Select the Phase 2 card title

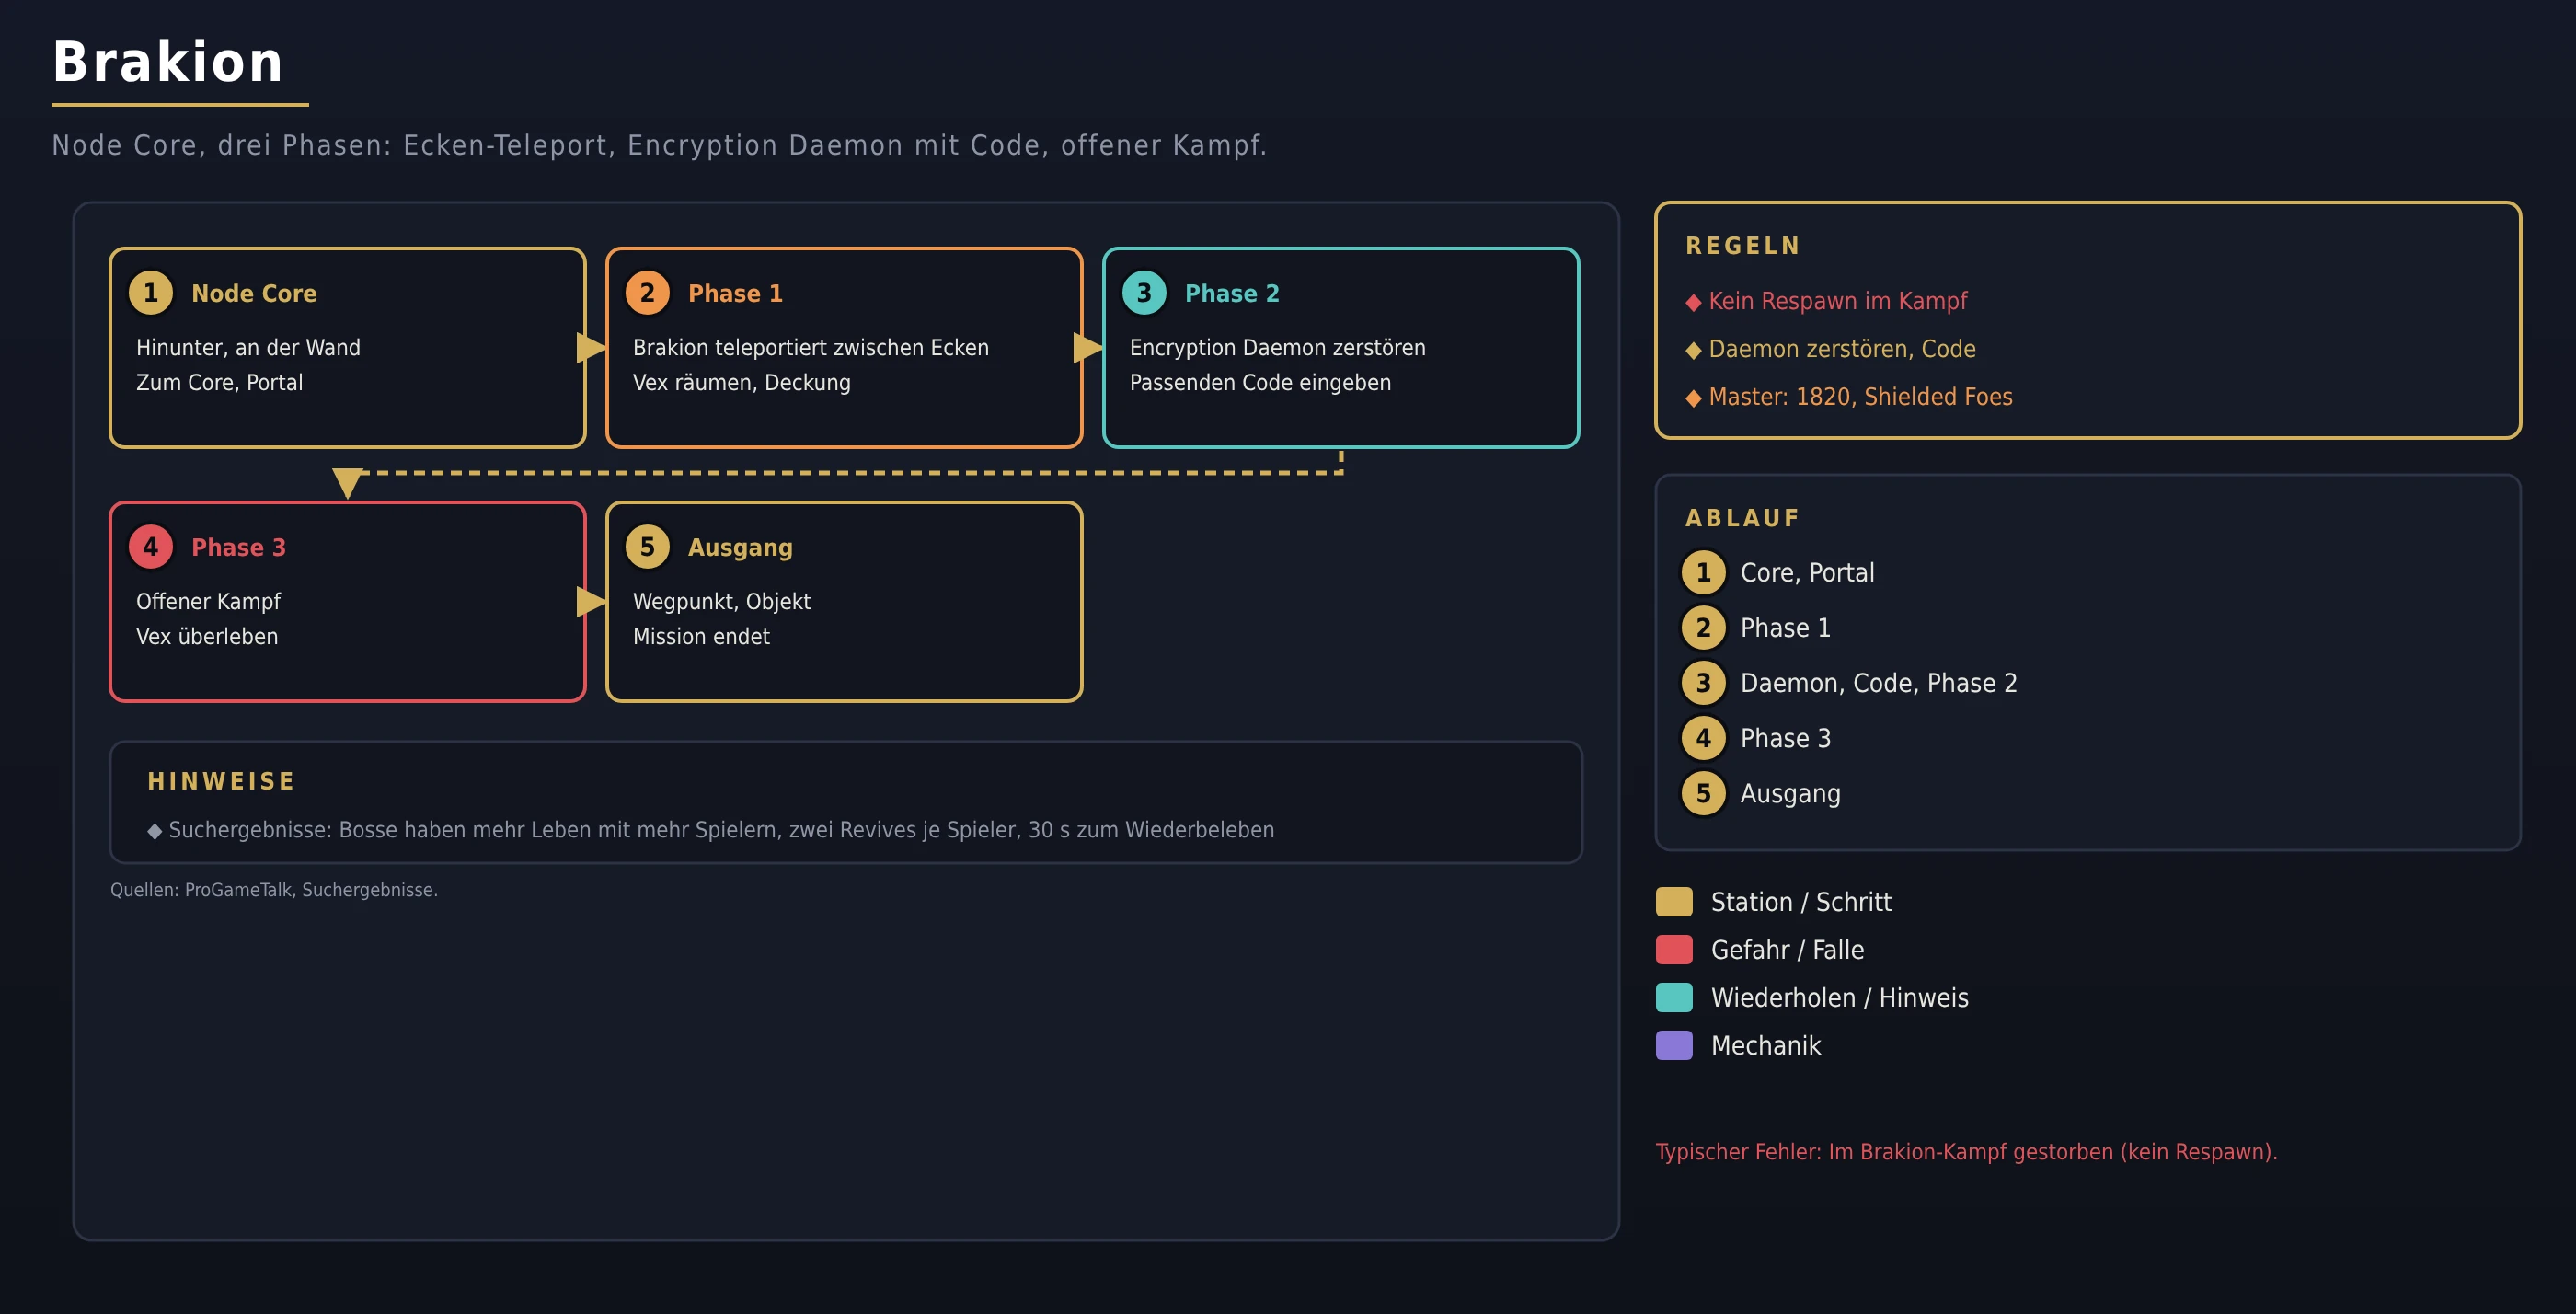click(x=1232, y=293)
